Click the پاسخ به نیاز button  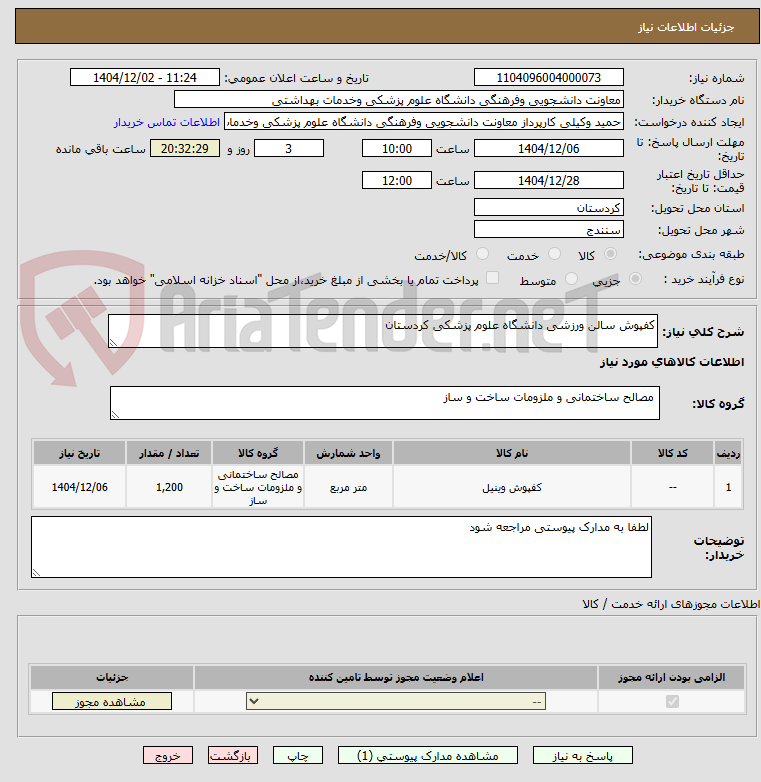click(x=582, y=756)
